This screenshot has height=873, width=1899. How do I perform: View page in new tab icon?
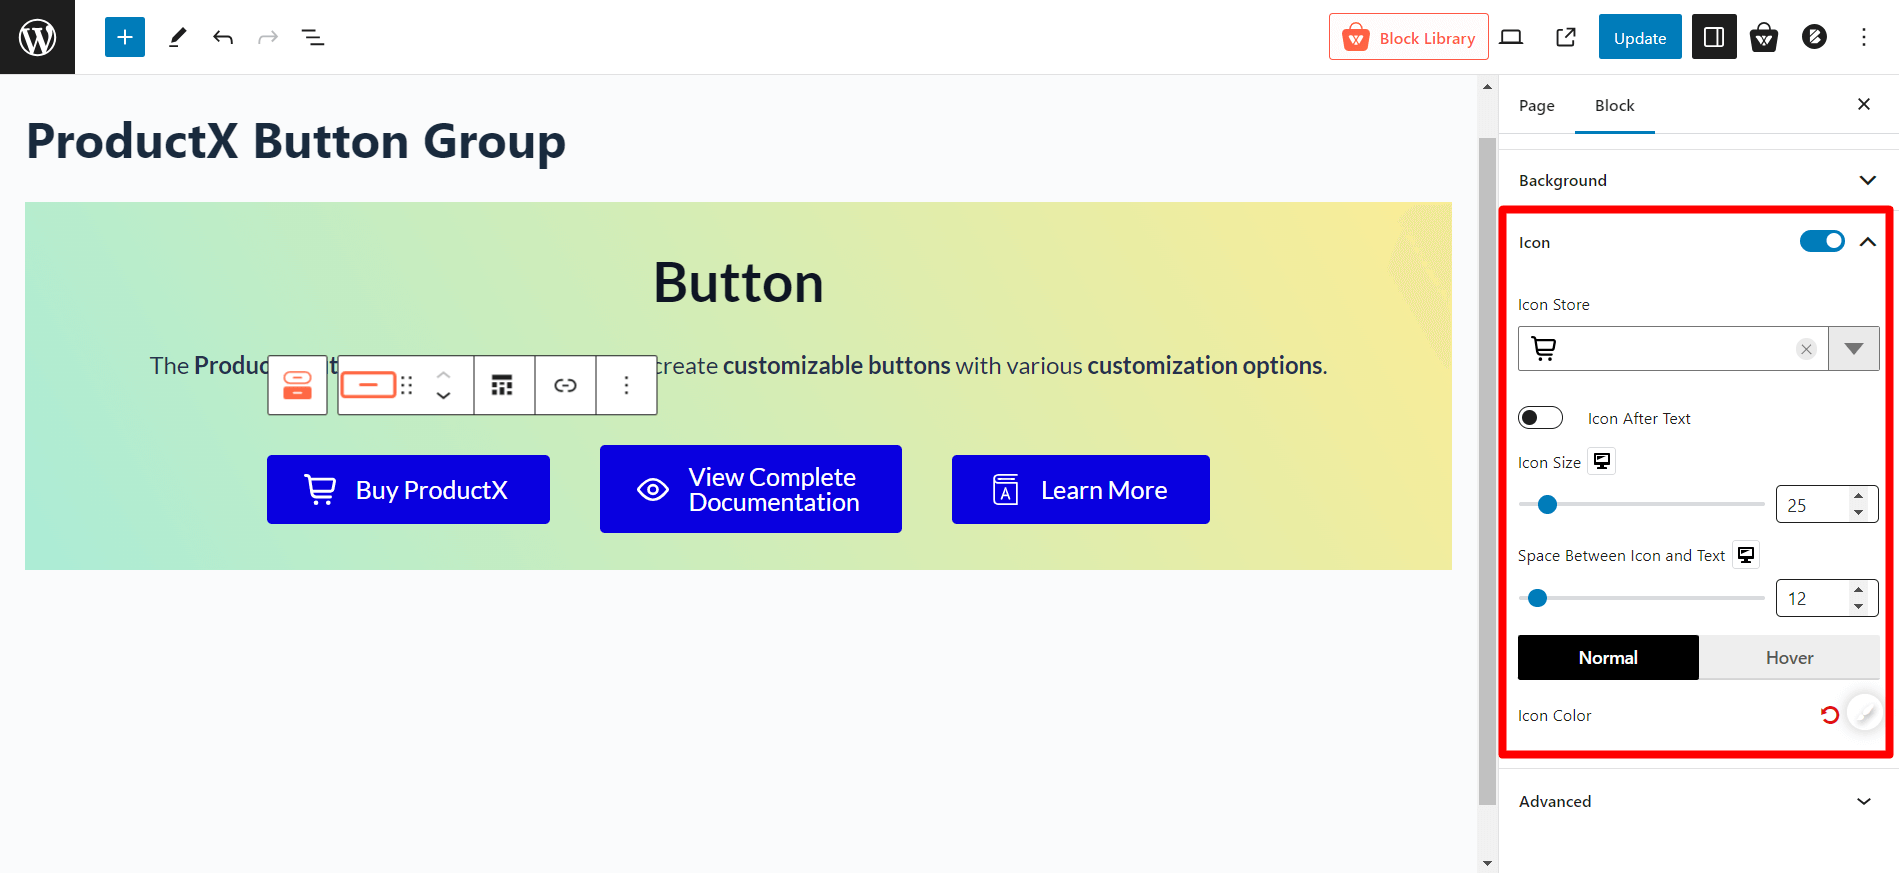[x=1566, y=37]
